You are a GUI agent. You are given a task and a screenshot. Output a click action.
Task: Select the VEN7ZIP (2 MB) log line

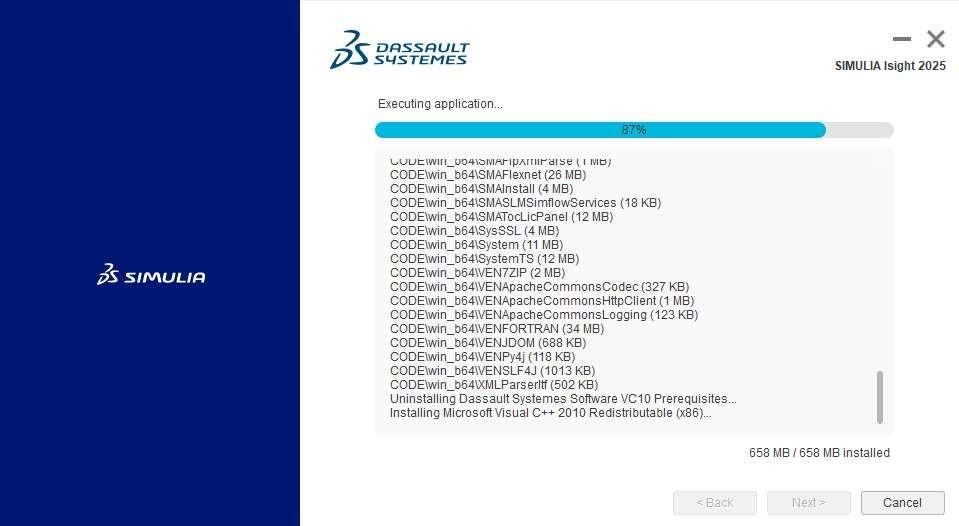pos(478,273)
